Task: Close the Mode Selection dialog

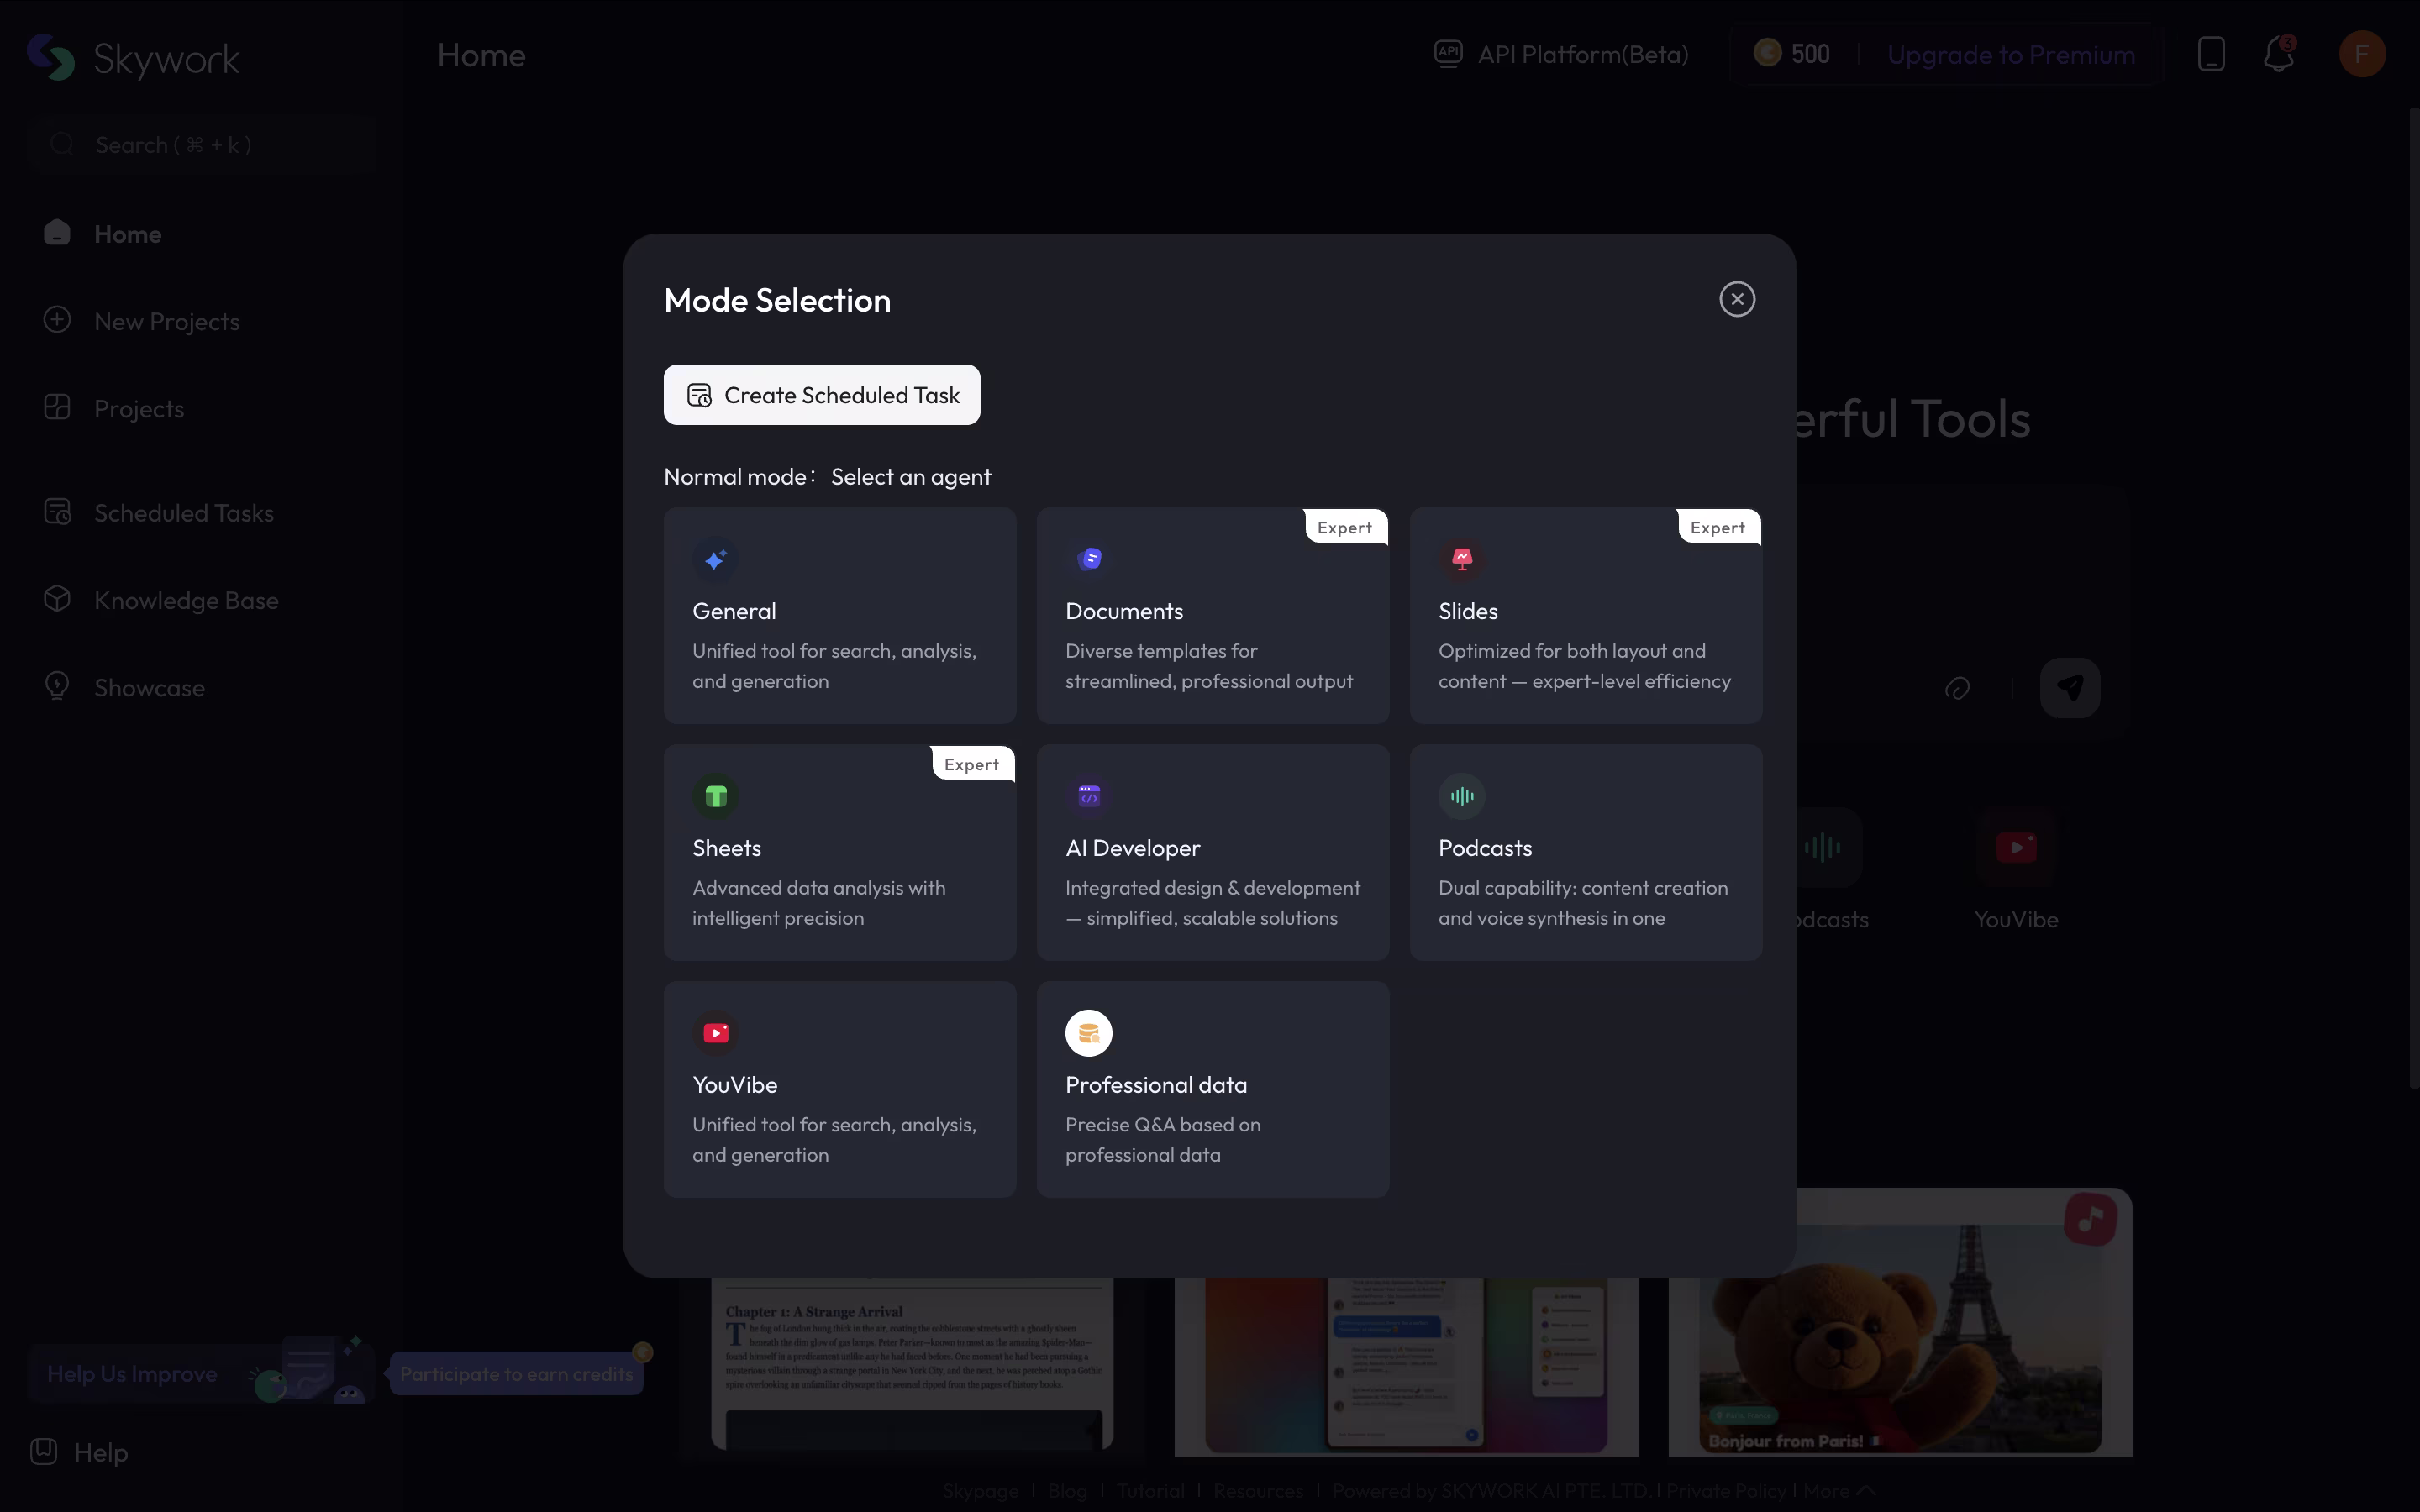Action: (1737, 299)
